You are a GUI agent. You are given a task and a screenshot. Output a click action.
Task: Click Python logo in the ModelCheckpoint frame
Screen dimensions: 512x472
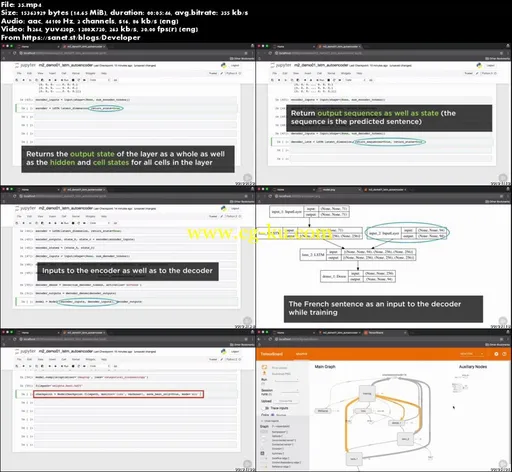point(223,351)
